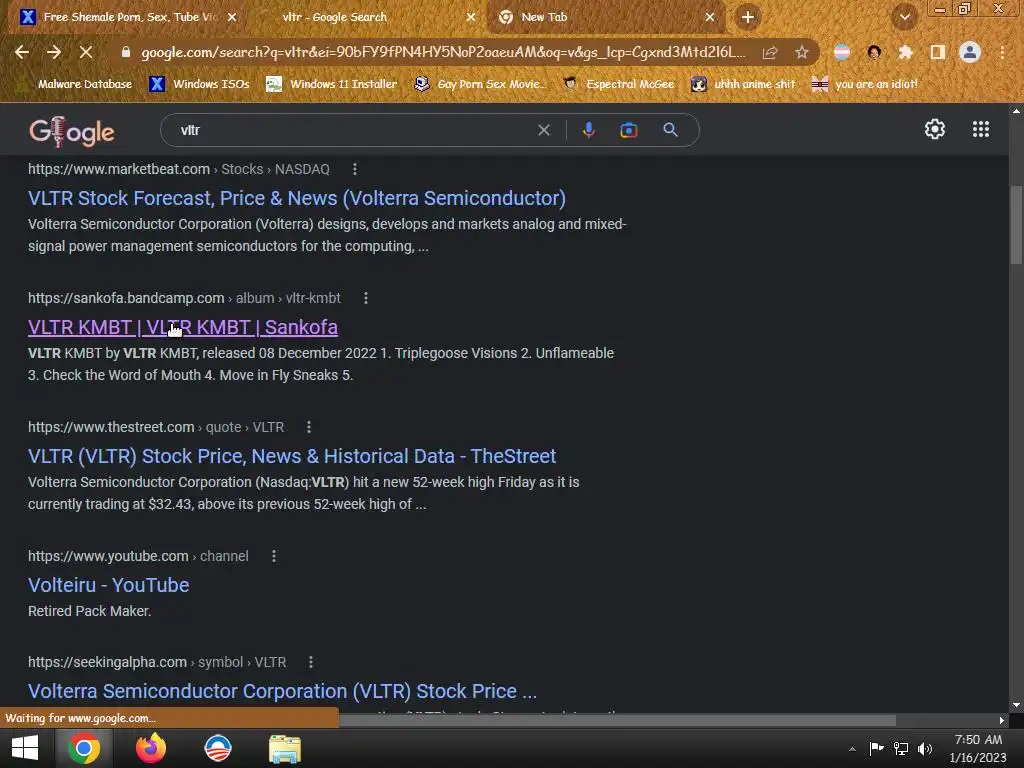This screenshot has width=1024, height=768.
Task: Search by image with camera icon
Action: click(628, 130)
